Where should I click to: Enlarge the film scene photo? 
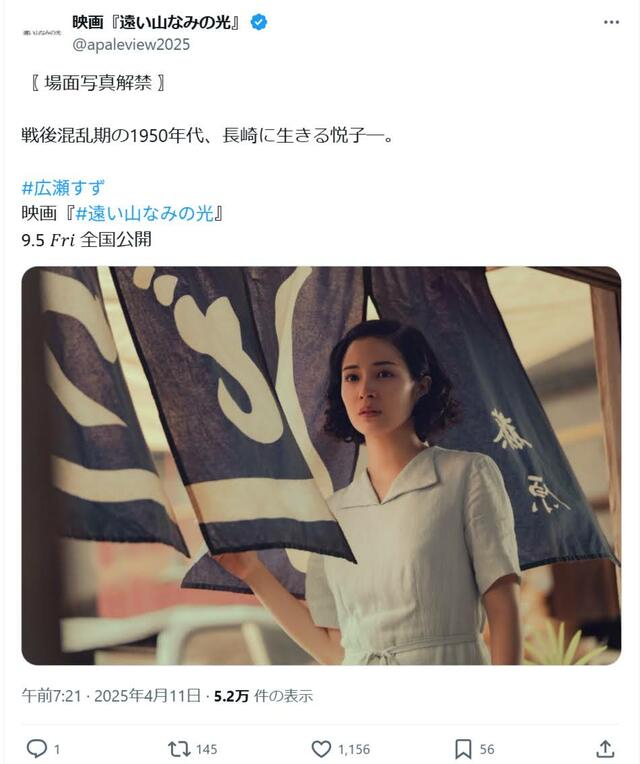[321, 465]
